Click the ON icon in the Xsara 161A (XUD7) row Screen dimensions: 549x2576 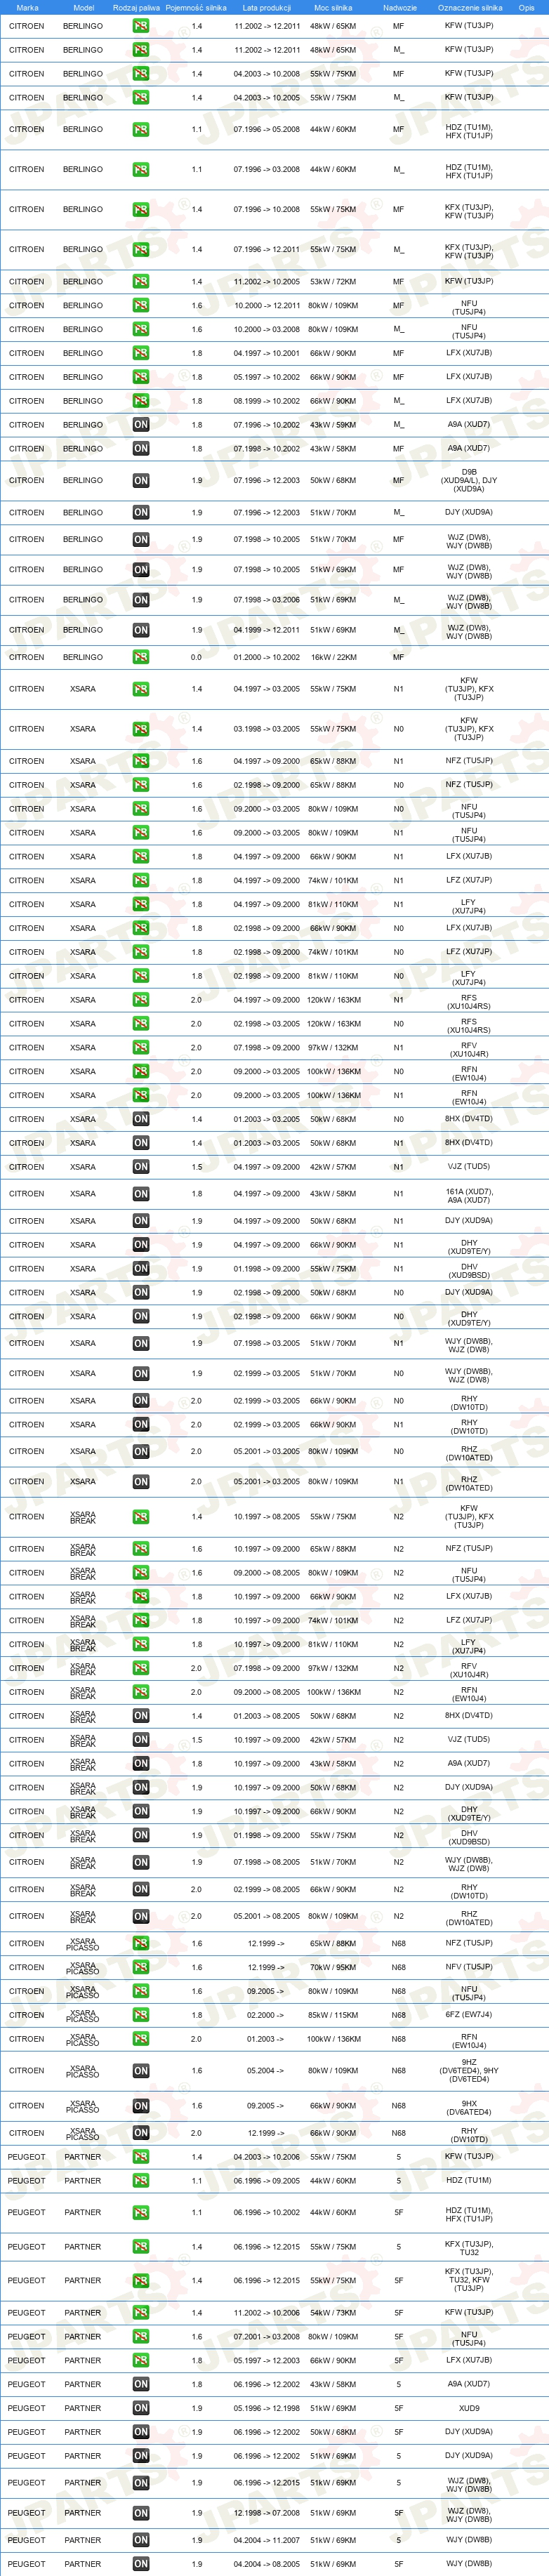coord(141,1193)
